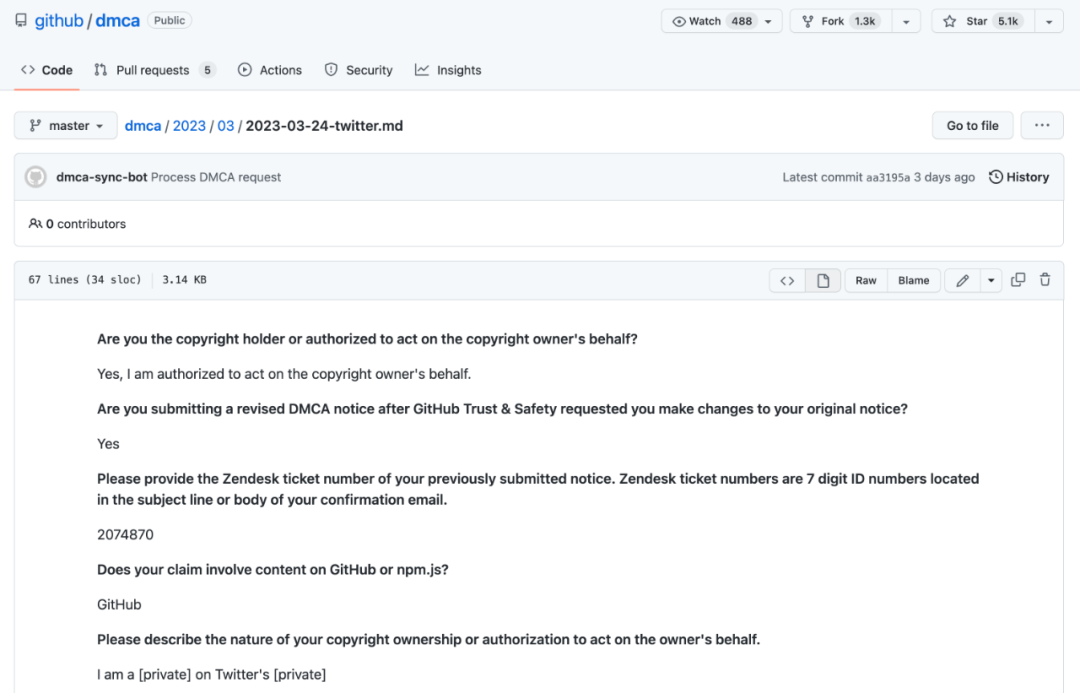The width and height of the screenshot is (1080, 693).
Task: Open the Raw file view
Action: [x=866, y=281]
